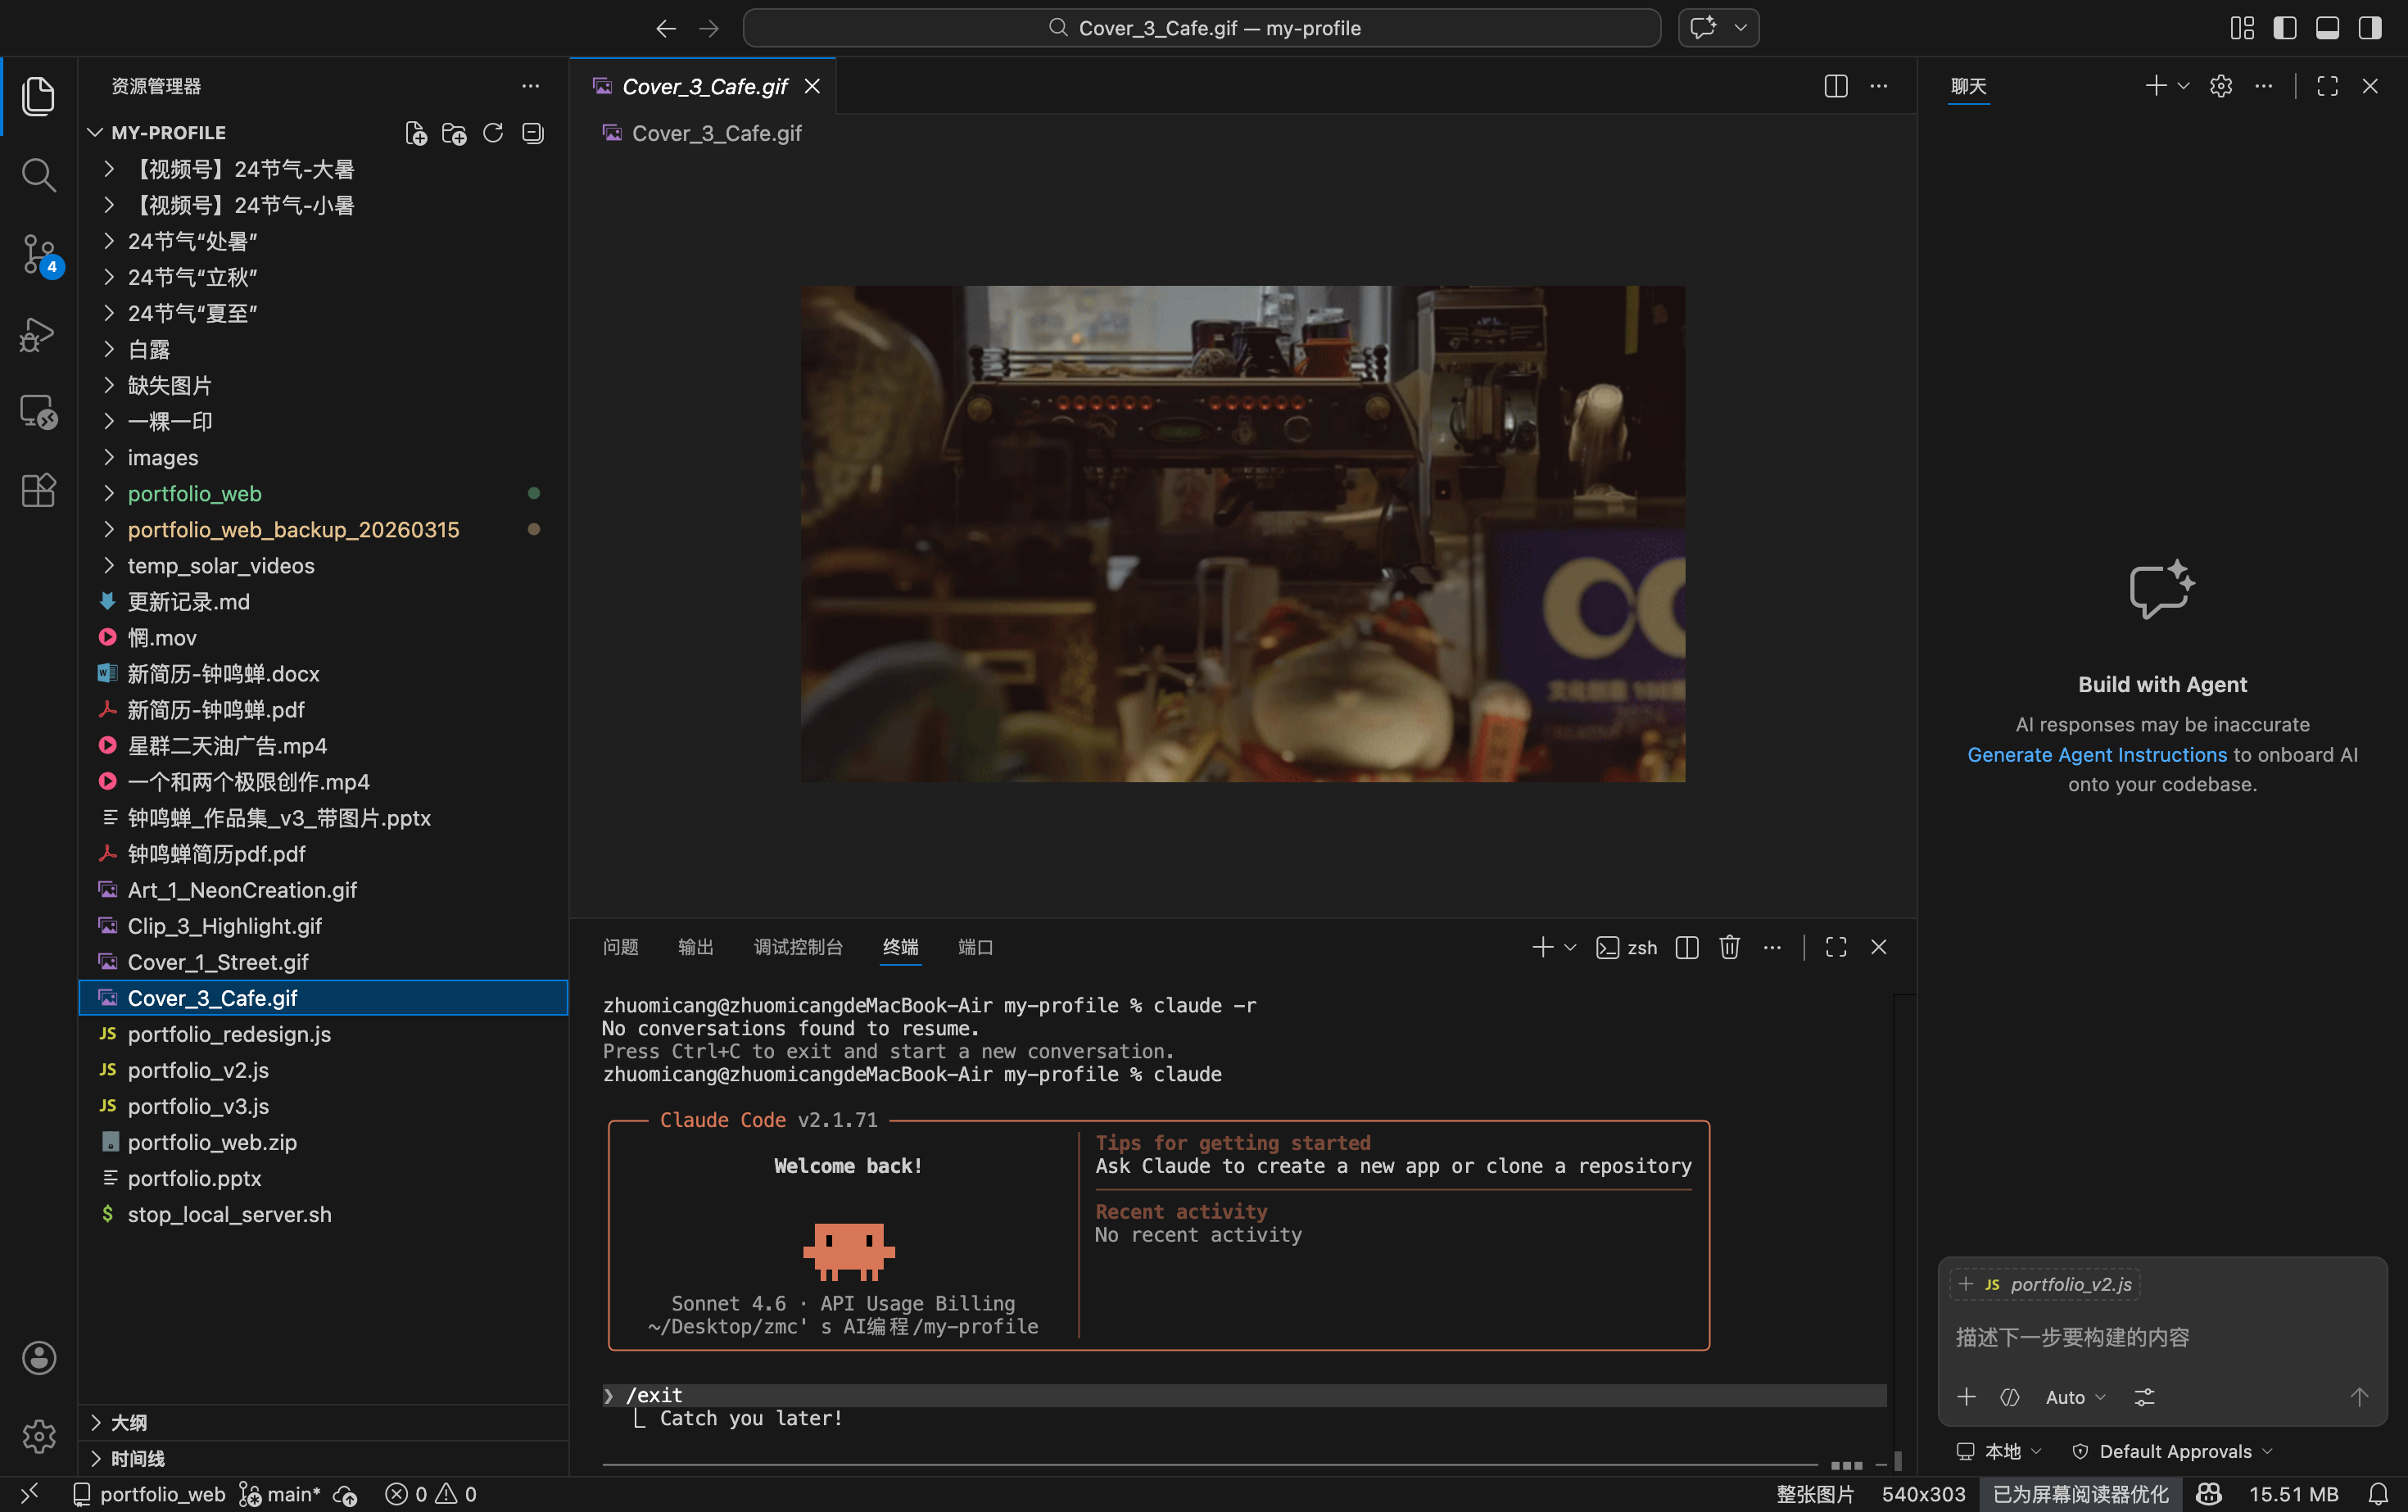
Task: Toggle the primary side bar visibility
Action: click(2284, 28)
